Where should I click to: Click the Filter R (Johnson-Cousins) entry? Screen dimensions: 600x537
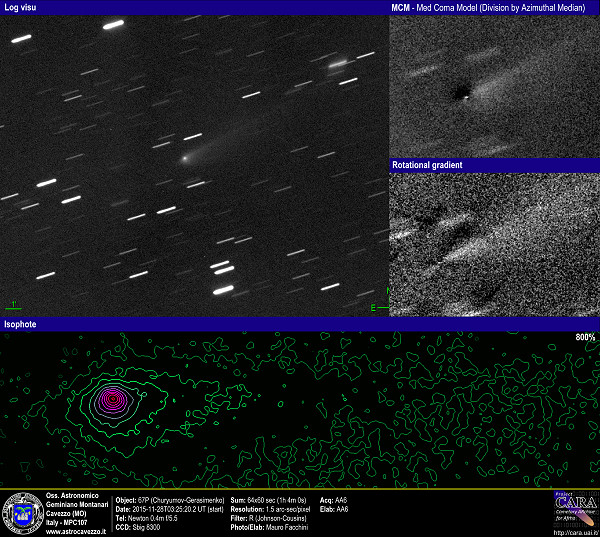[x=262, y=519]
